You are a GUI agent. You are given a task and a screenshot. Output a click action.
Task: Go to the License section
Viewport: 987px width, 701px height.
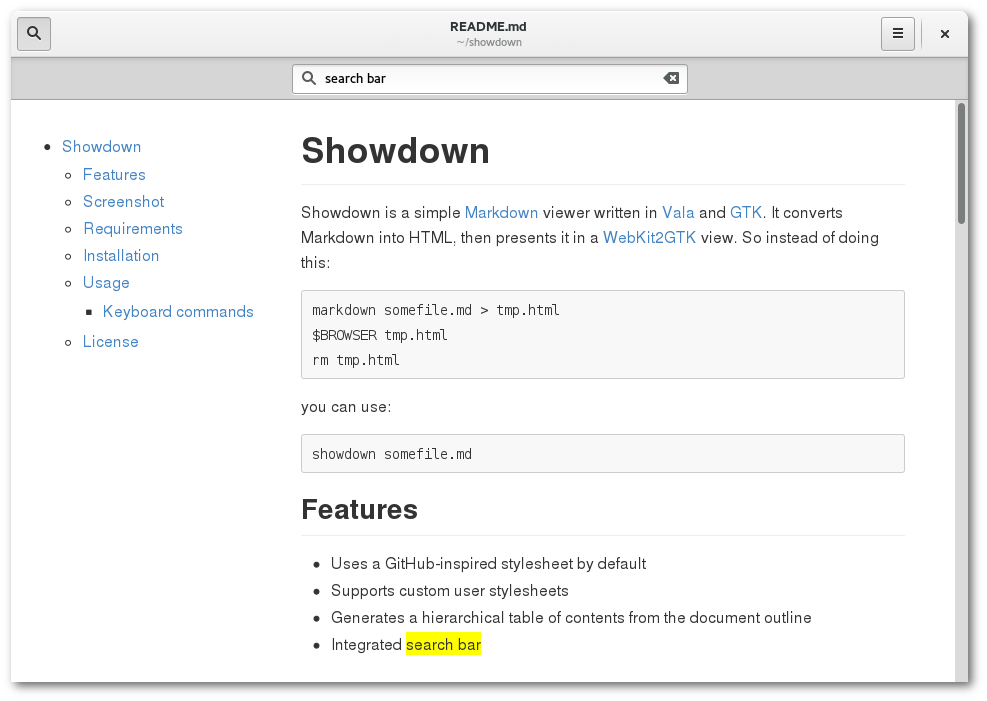(x=110, y=342)
